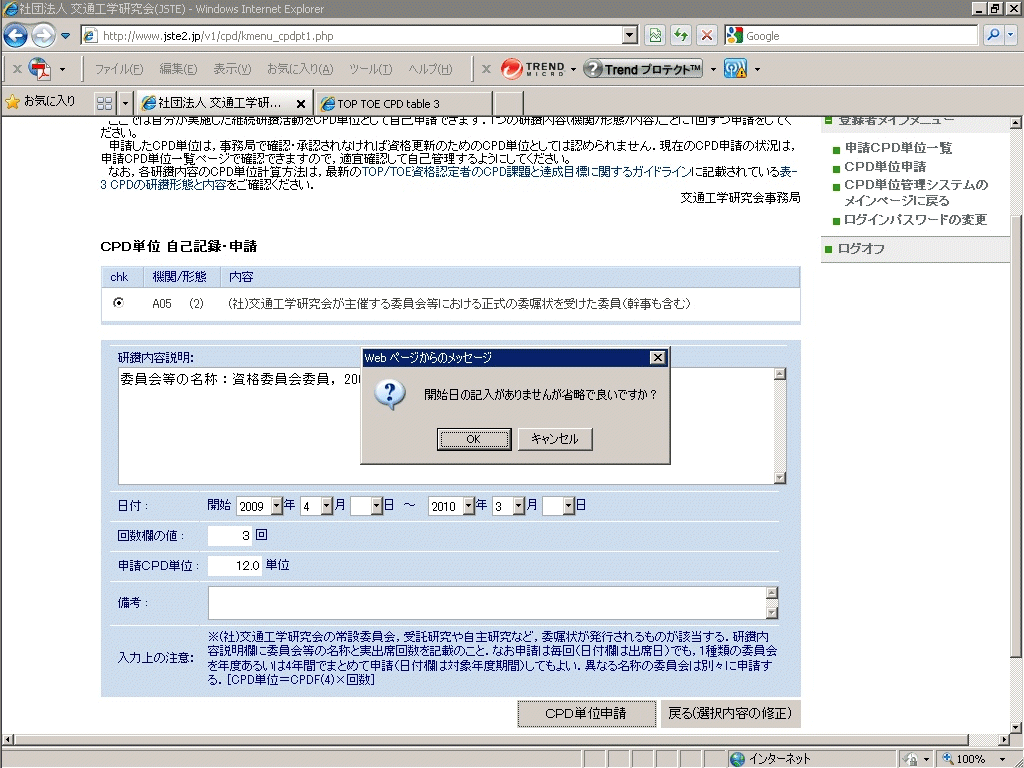Open CPD単位管理システムのメインページに戻る link
Viewport: 1024px width, 768px height.
(916, 193)
